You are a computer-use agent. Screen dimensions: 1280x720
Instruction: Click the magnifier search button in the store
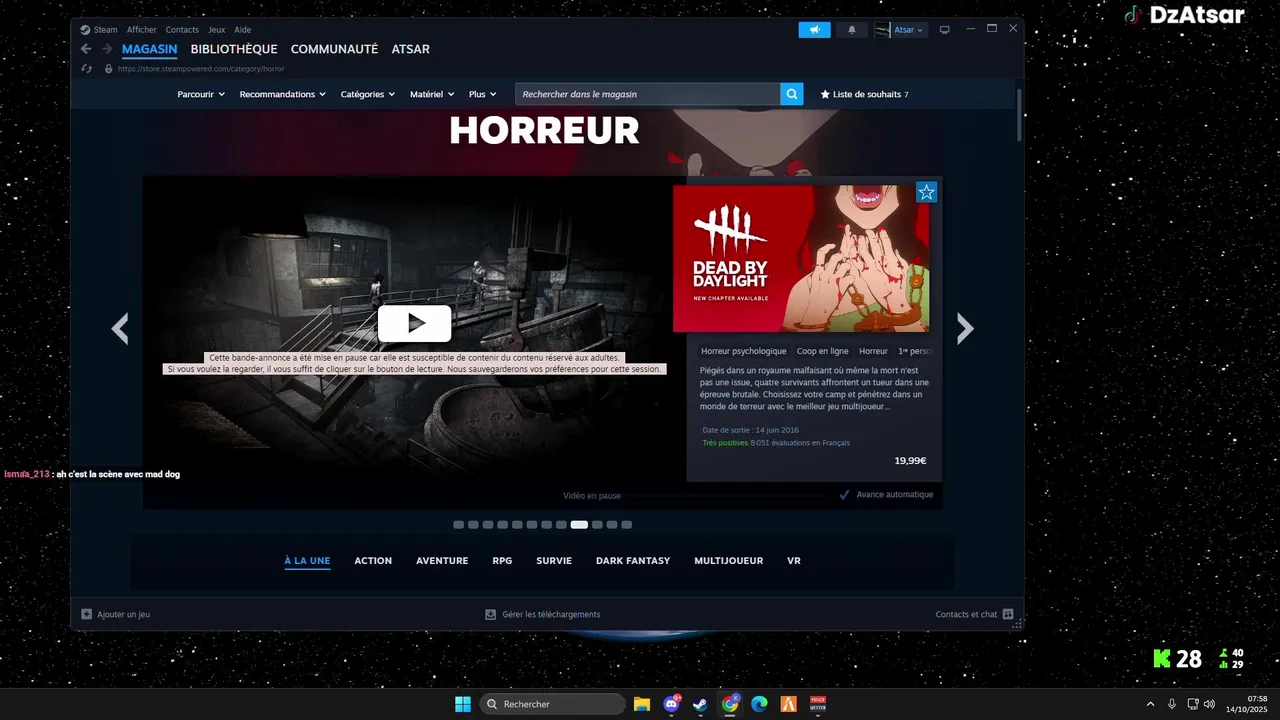click(792, 94)
